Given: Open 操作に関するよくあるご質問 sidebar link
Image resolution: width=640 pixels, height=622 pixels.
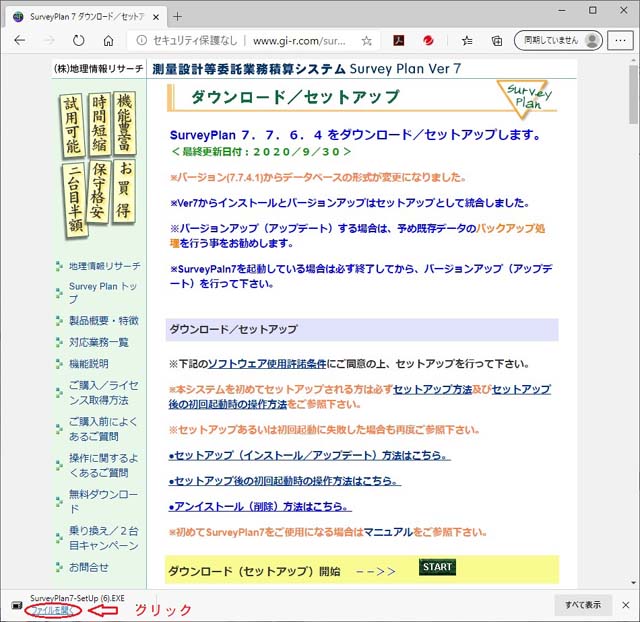Looking at the screenshot, I should [x=103, y=465].
